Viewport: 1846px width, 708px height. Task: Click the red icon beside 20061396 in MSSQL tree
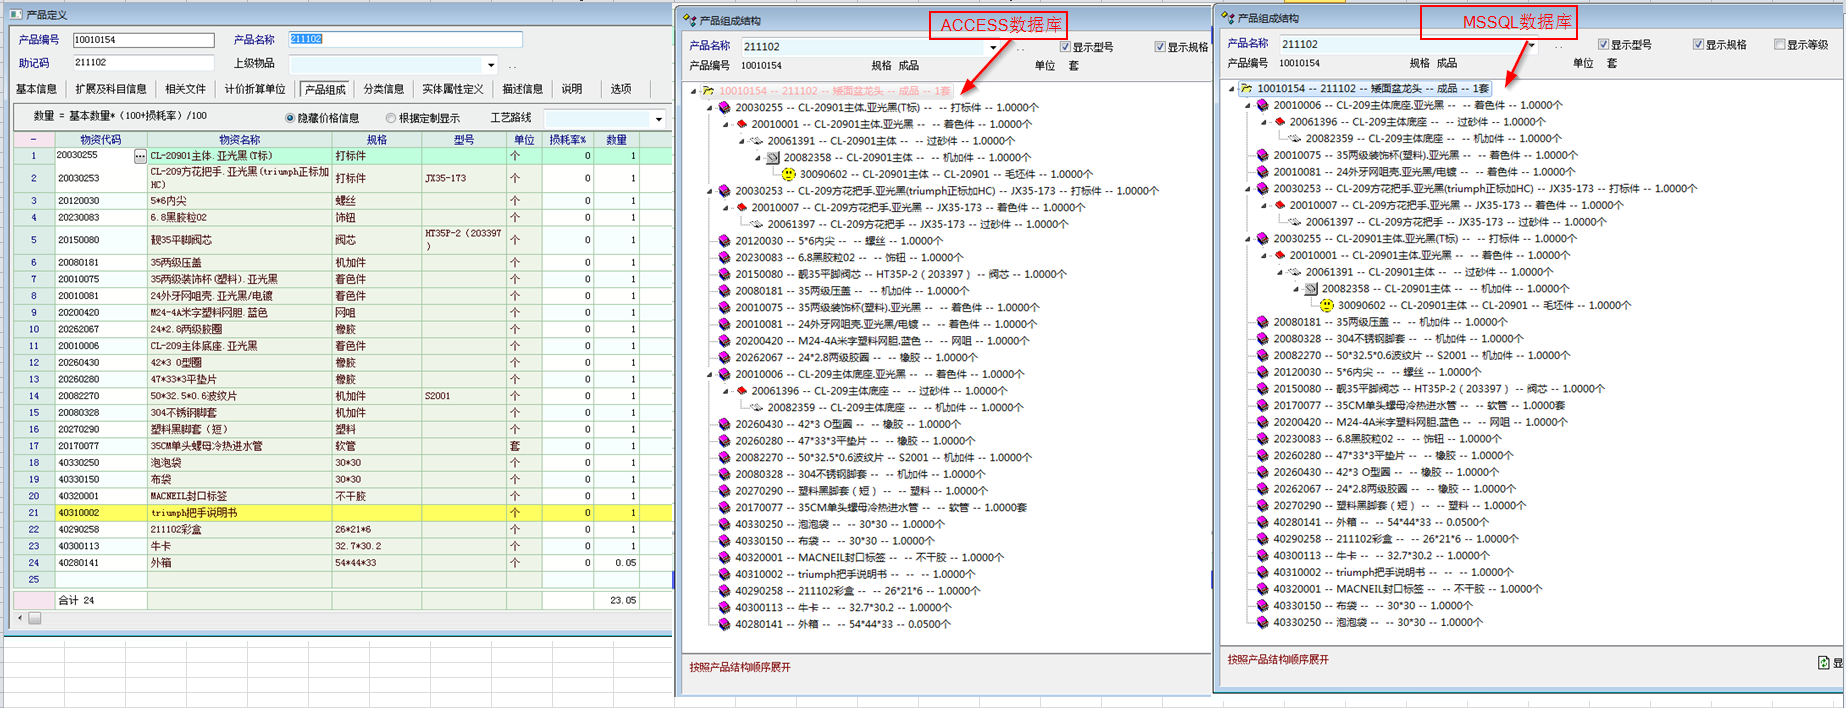click(x=1279, y=122)
